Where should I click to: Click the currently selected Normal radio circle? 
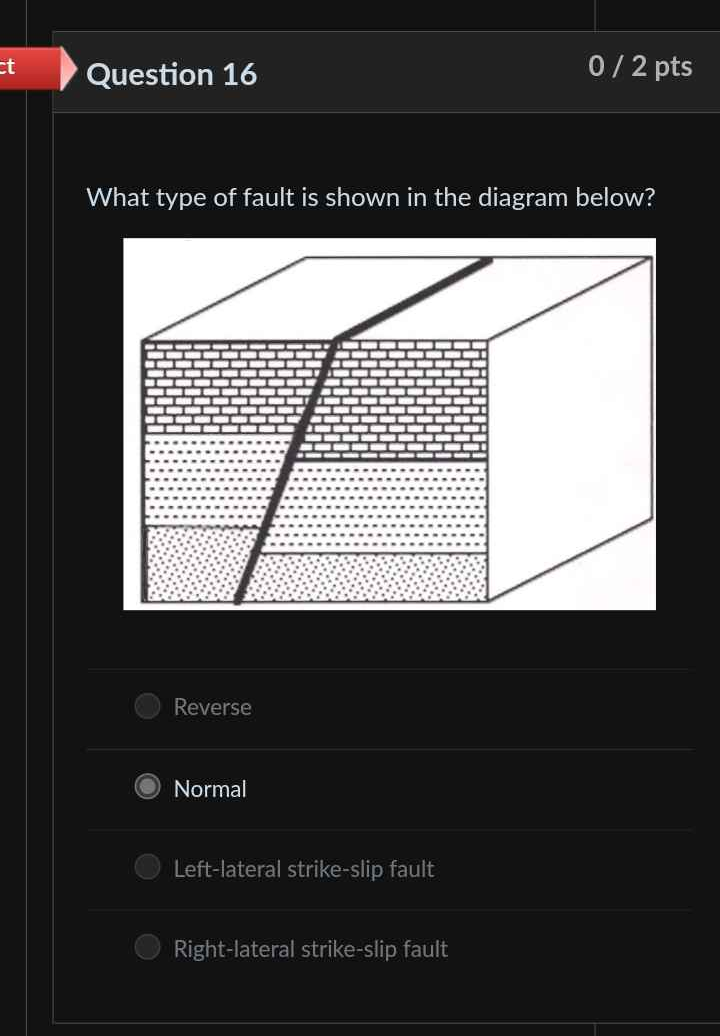pos(147,787)
